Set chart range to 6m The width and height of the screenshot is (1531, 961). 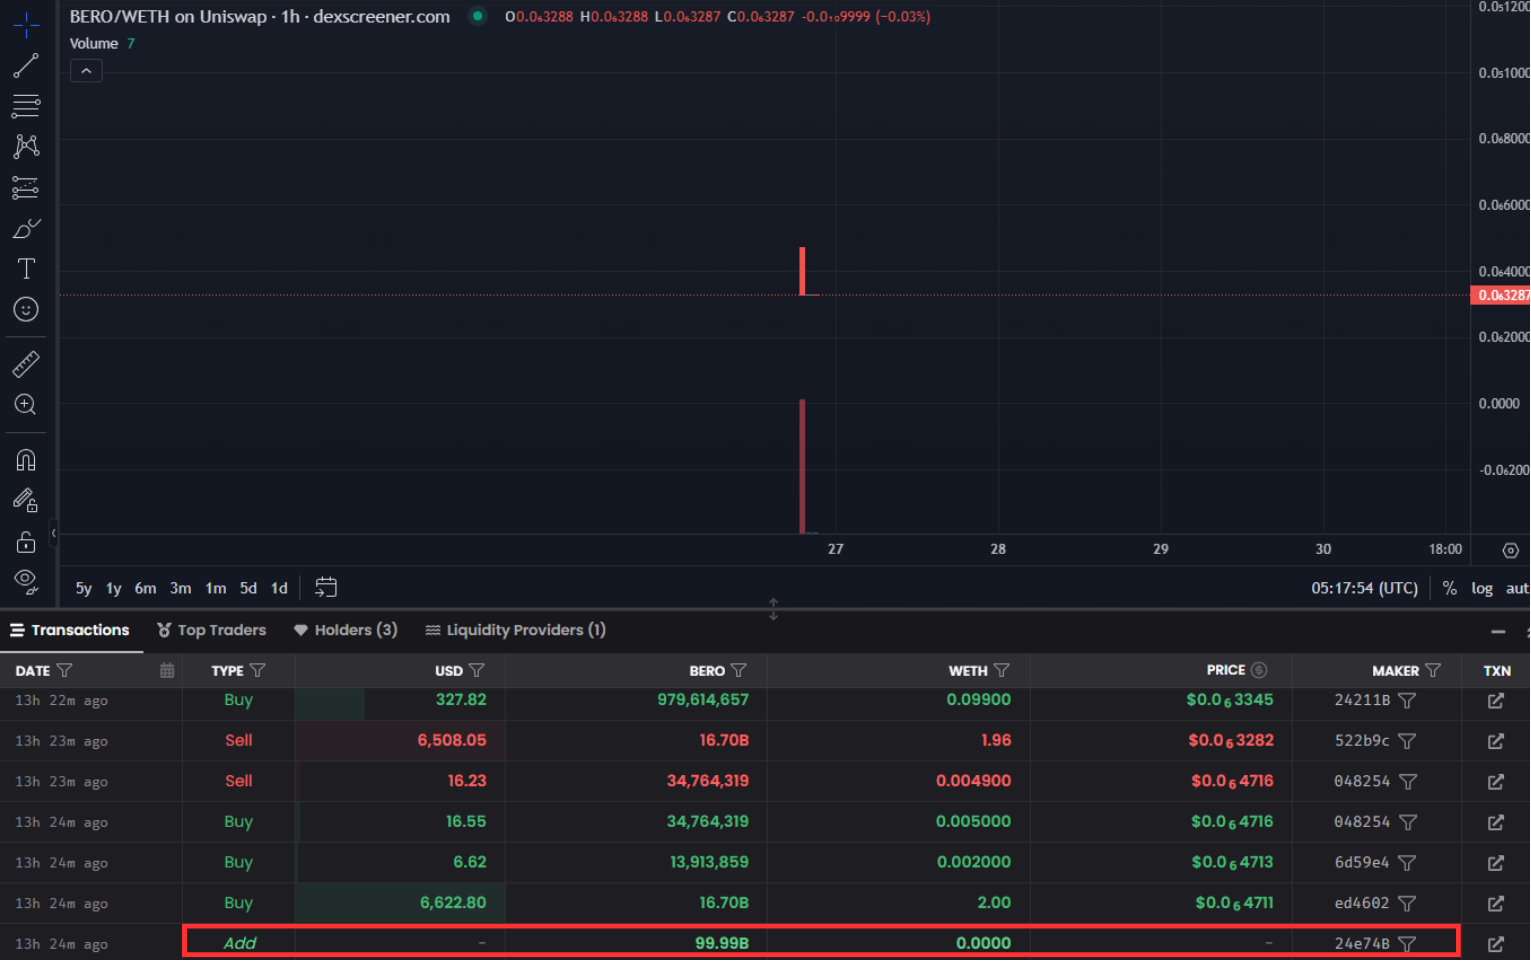click(146, 588)
